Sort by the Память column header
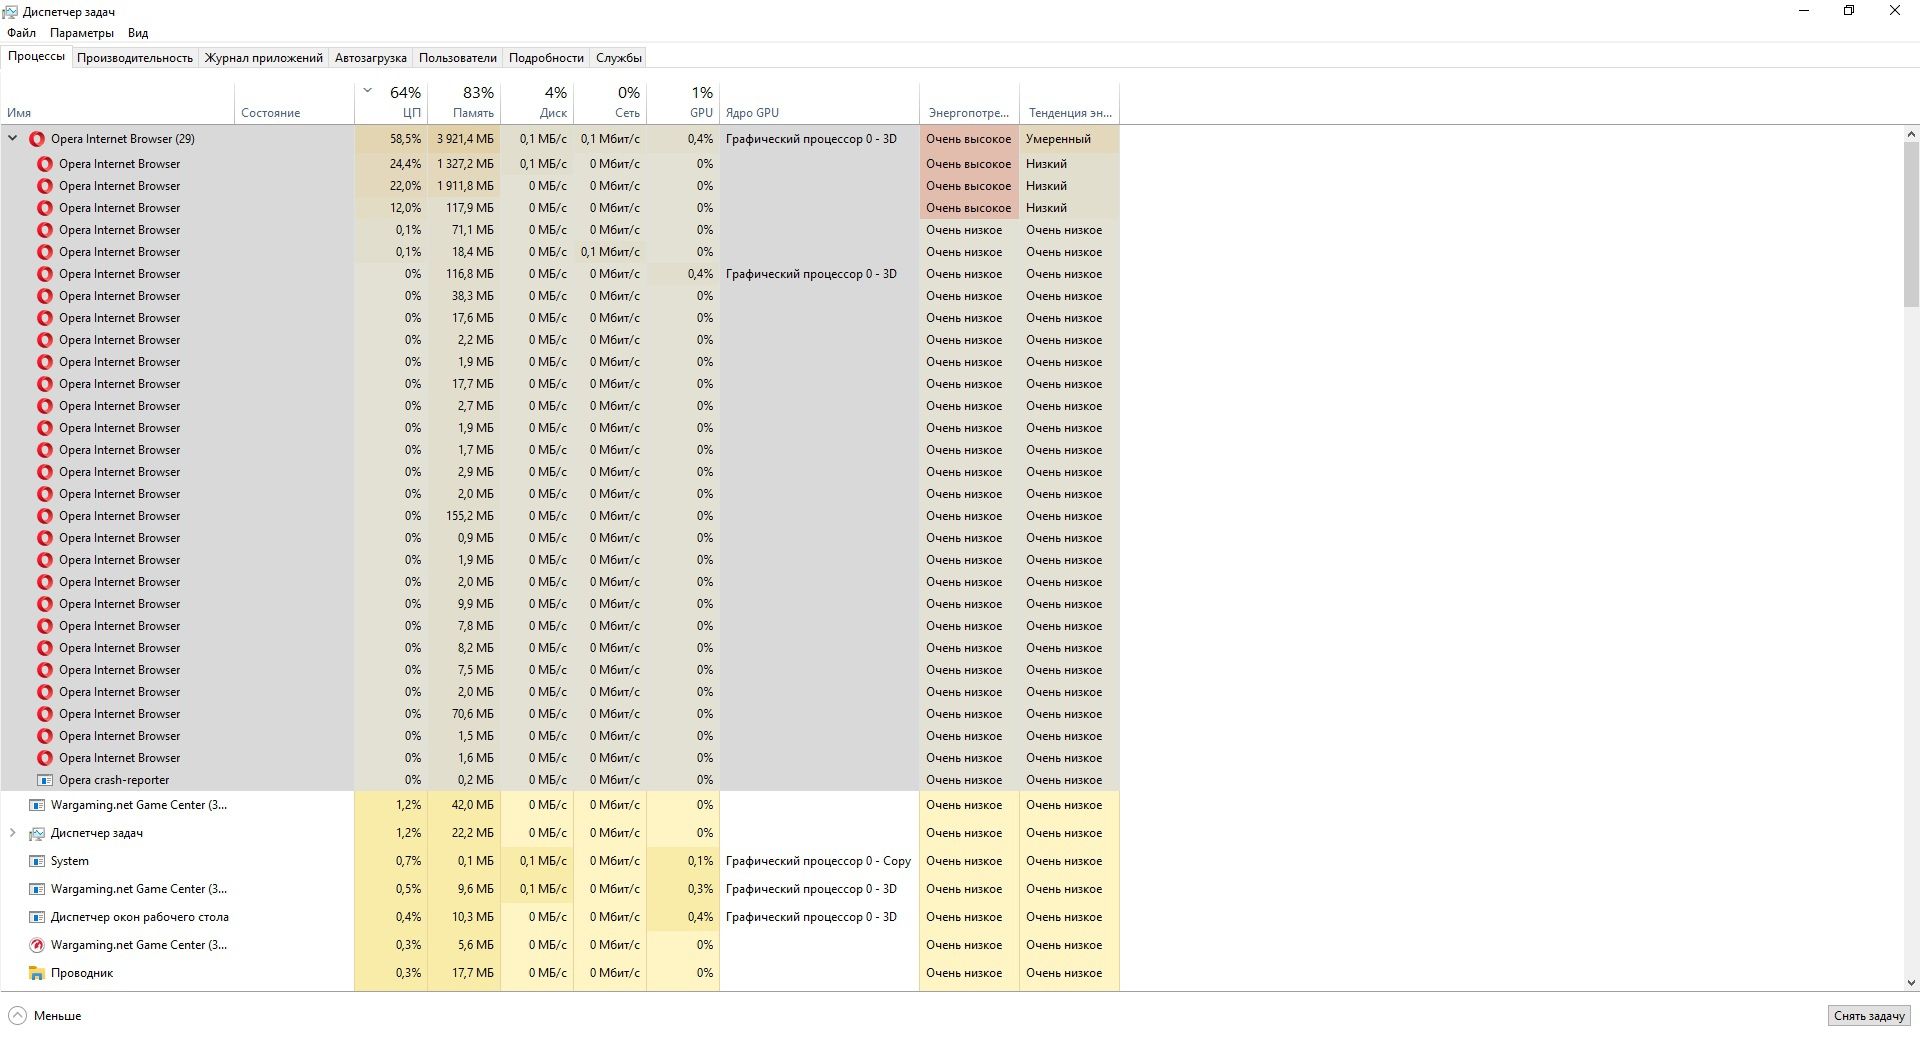 click(x=464, y=104)
